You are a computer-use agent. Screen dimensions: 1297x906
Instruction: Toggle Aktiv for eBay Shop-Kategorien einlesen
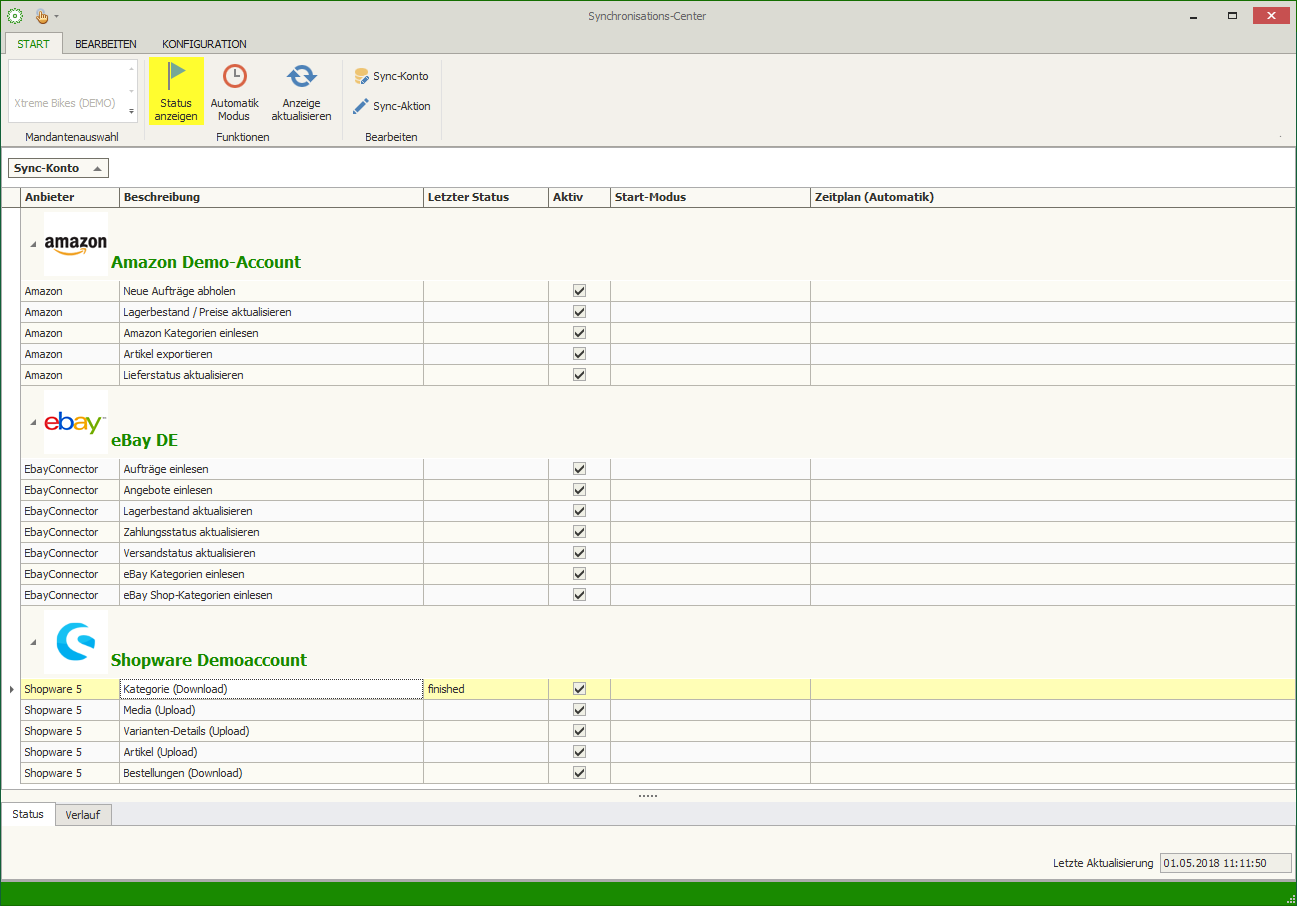point(579,595)
